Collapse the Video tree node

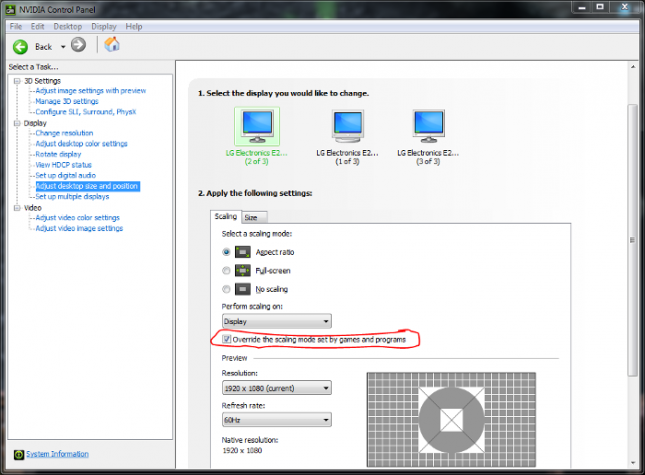point(17,208)
